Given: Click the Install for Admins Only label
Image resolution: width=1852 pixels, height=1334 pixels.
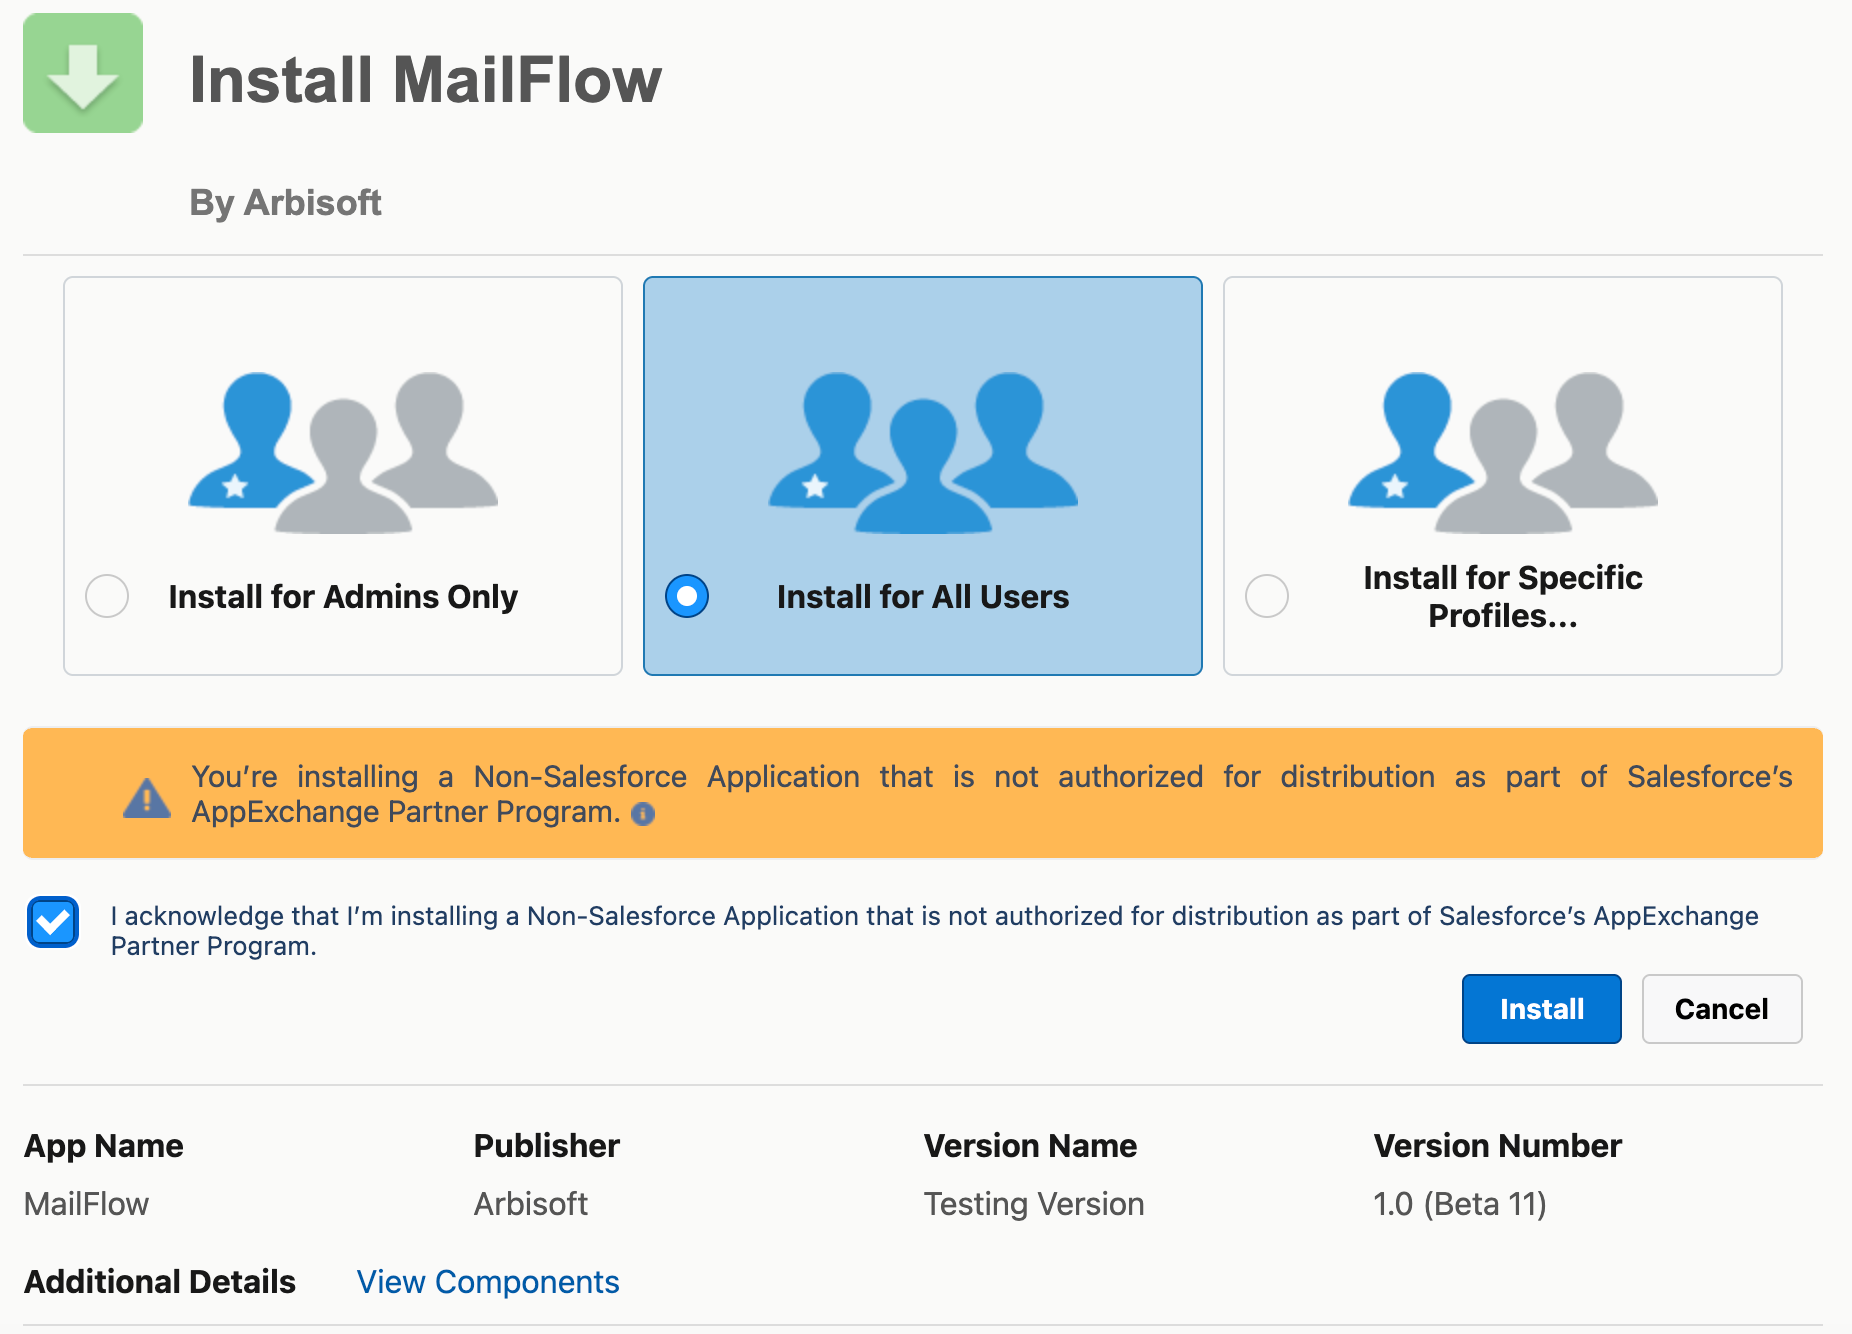Looking at the screenshot, I should tap(343, 597).
